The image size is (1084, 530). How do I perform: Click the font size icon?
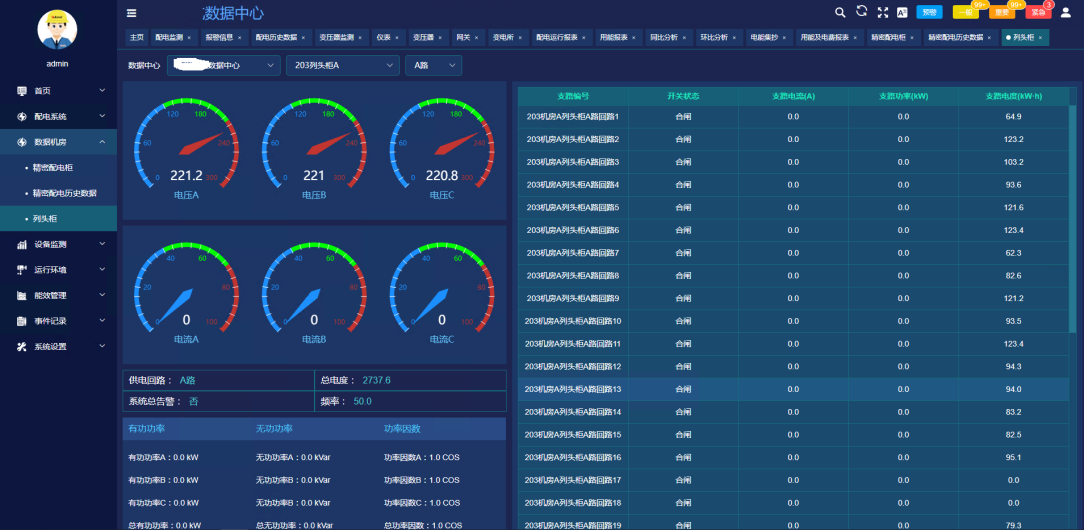tap(902, 13)
